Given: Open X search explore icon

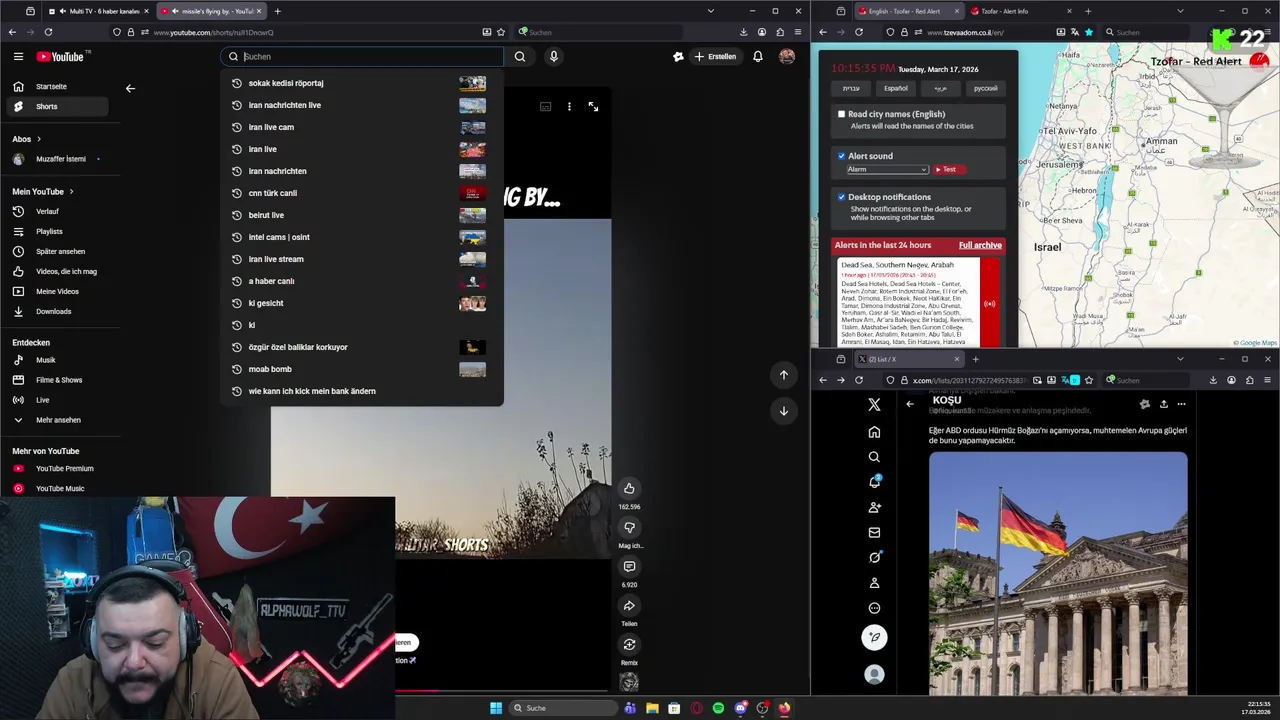Looking at the screenshot, I should [874, 457].
